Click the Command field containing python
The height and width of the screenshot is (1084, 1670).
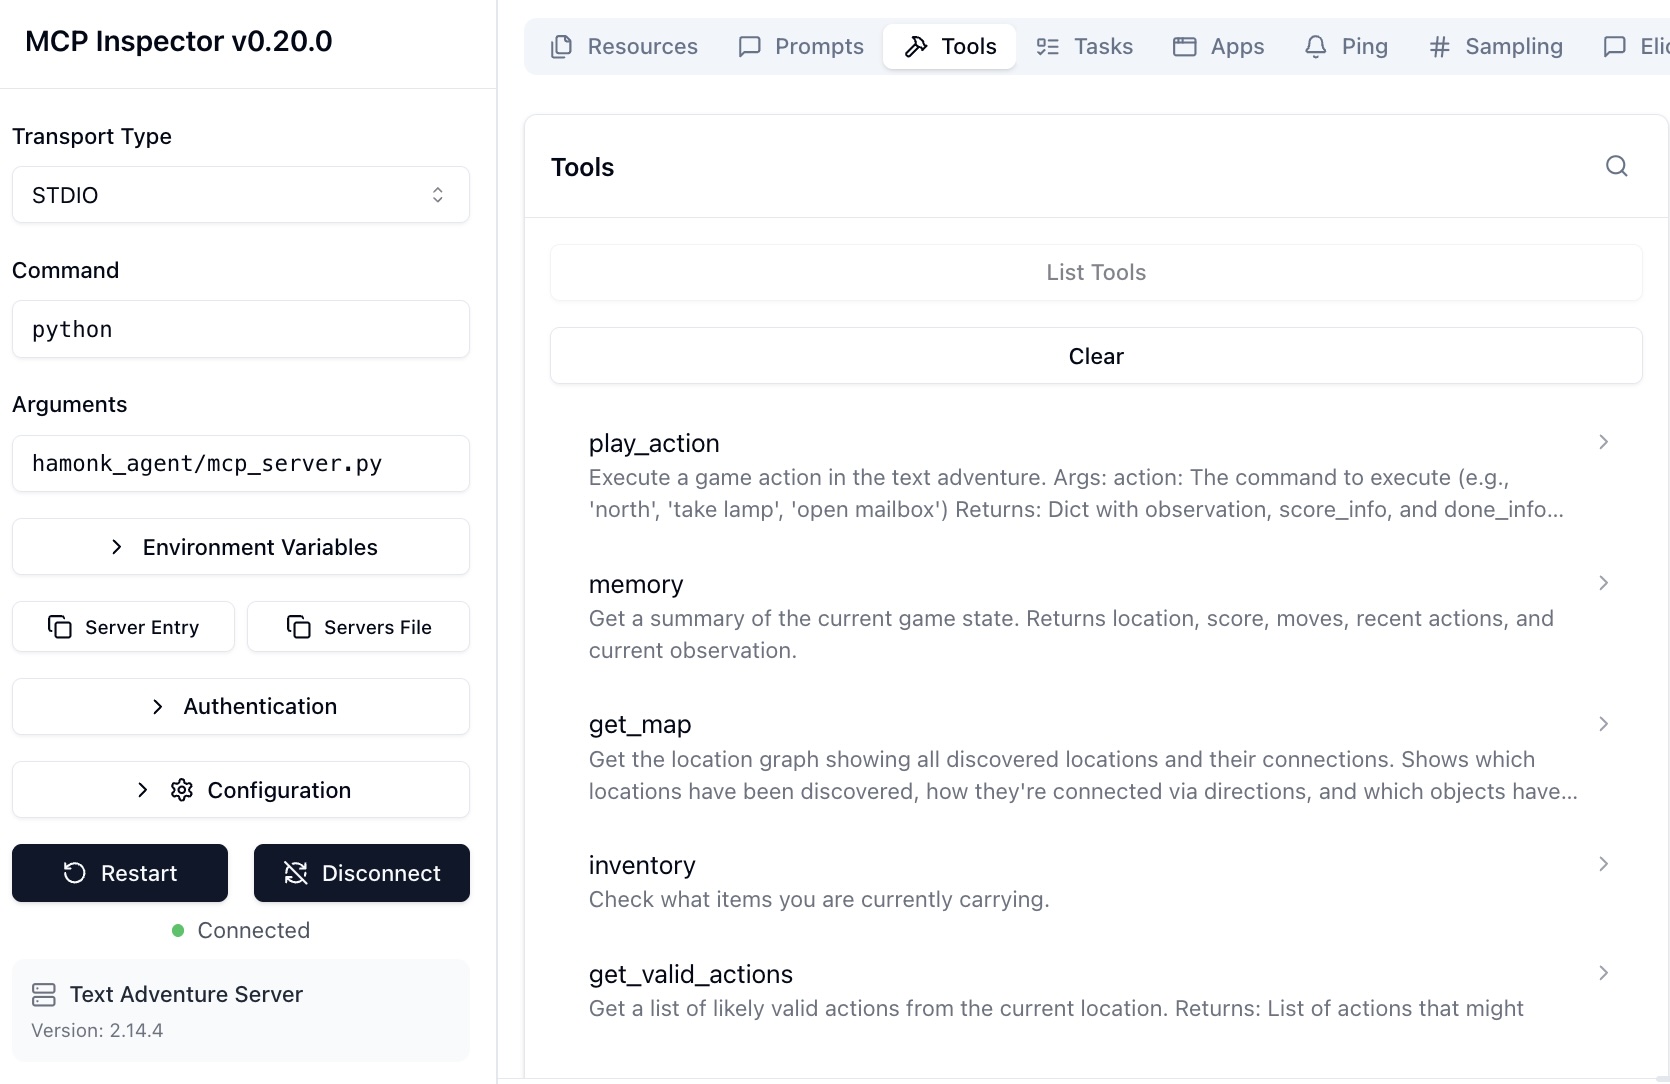240,329
